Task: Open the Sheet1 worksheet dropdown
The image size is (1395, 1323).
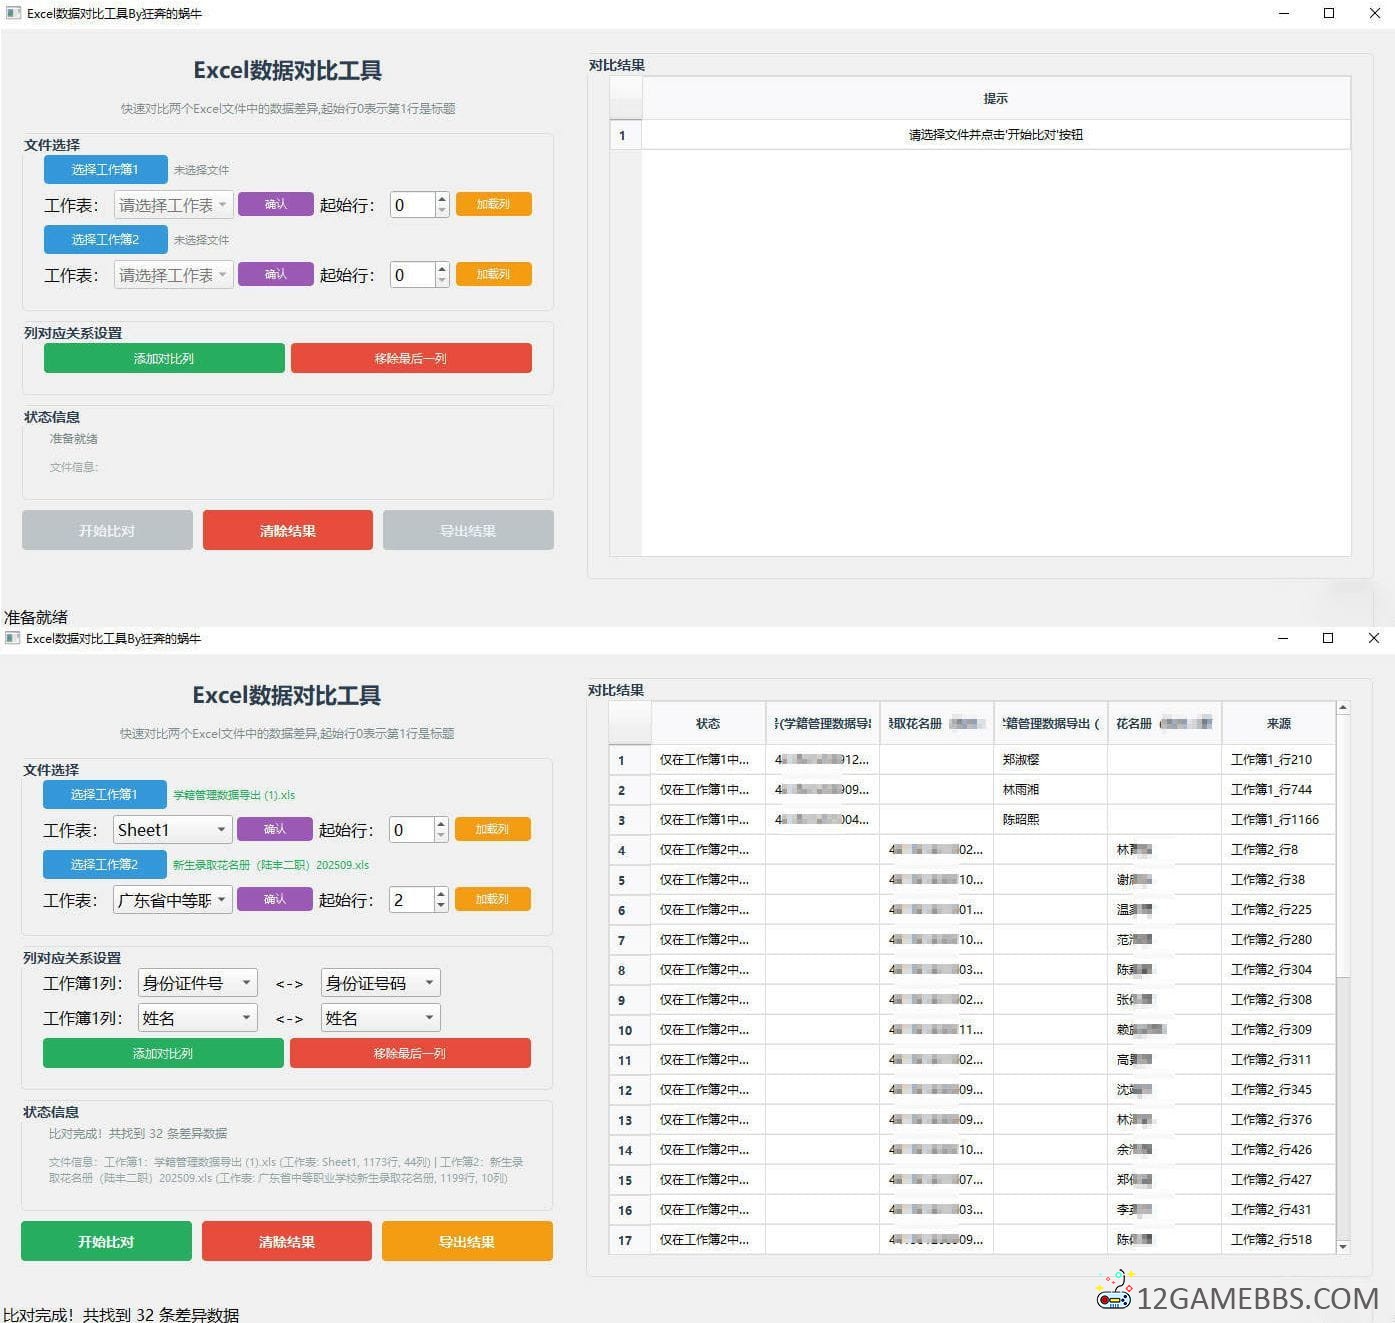Action: [173, 830]
